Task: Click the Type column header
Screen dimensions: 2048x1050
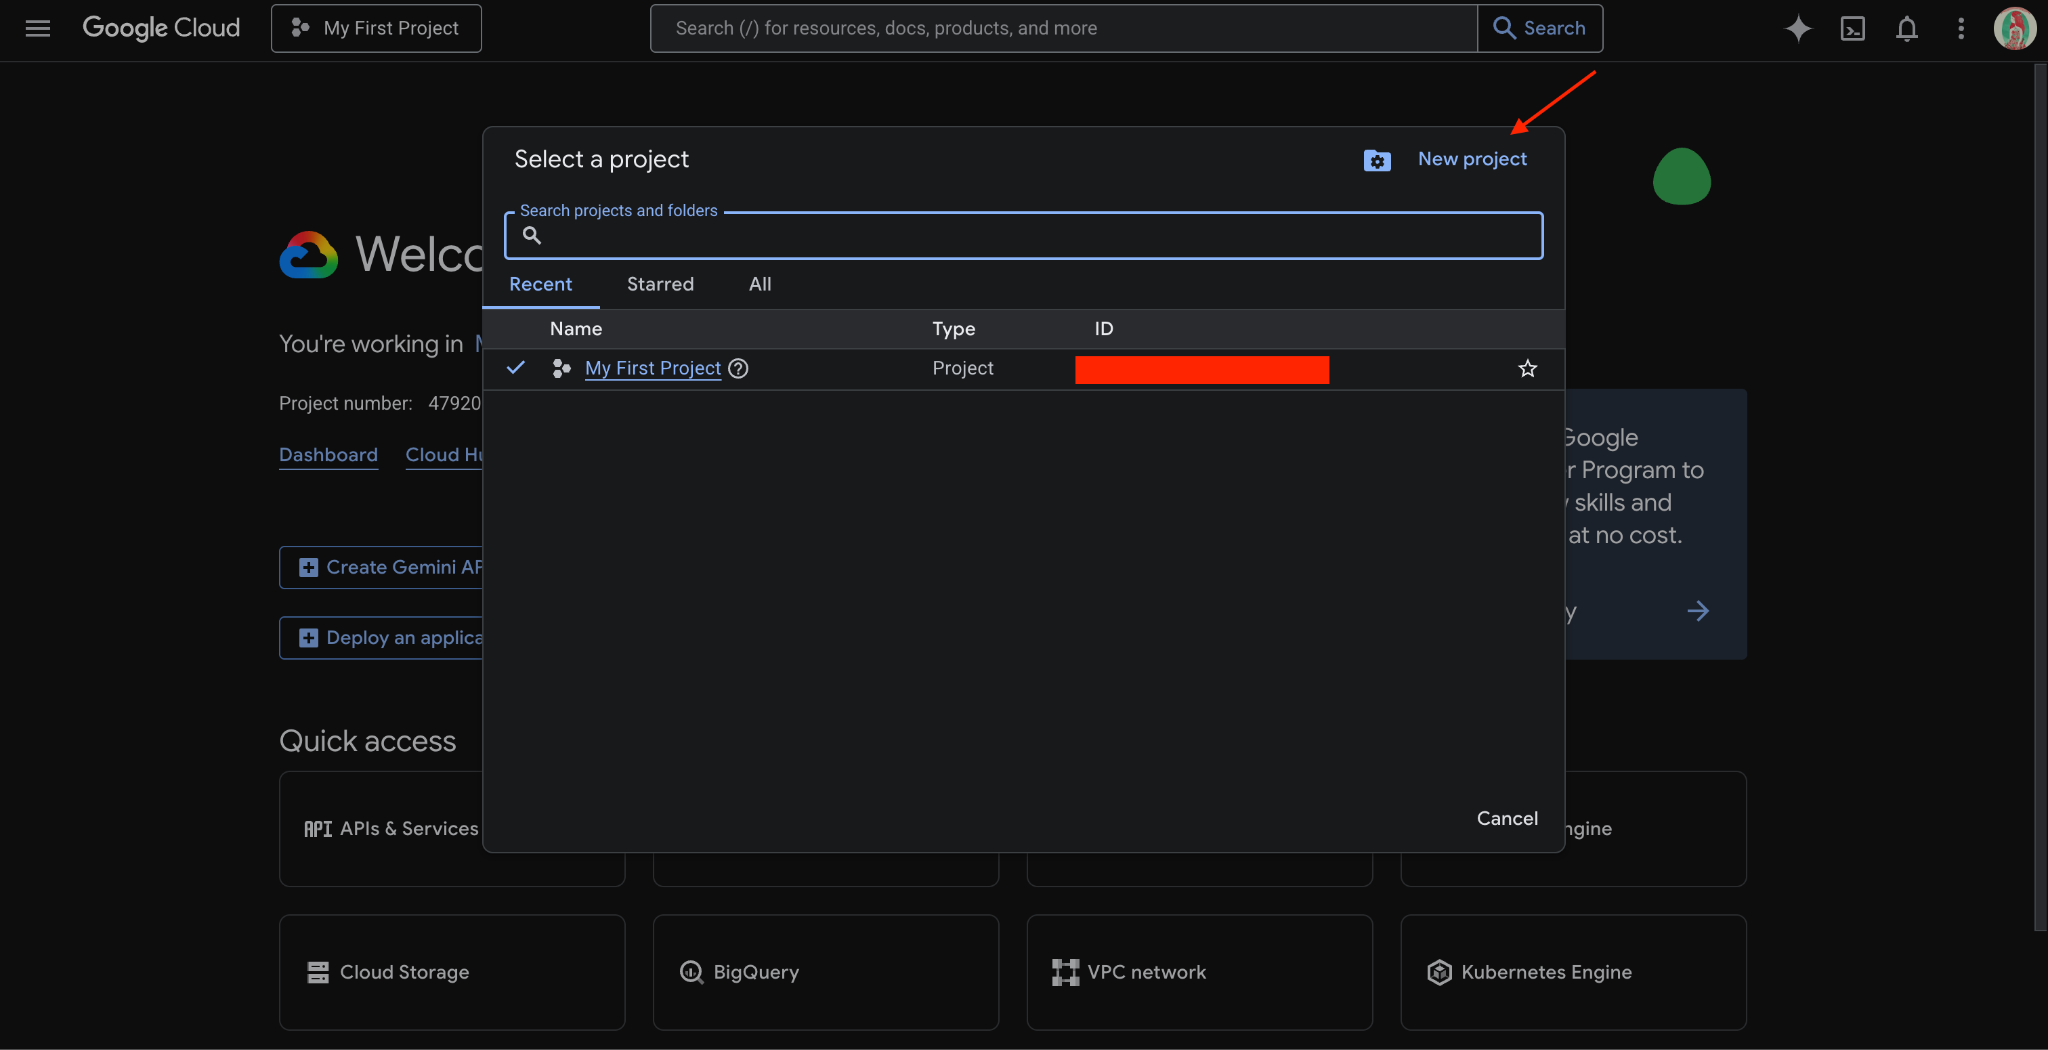Action: click(954, 329)
